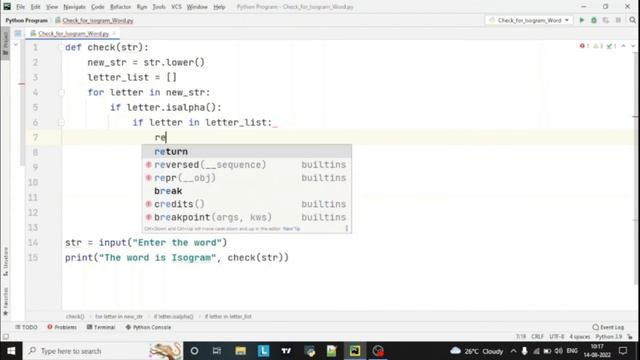Open the Navigate menu

coord(74,7)
